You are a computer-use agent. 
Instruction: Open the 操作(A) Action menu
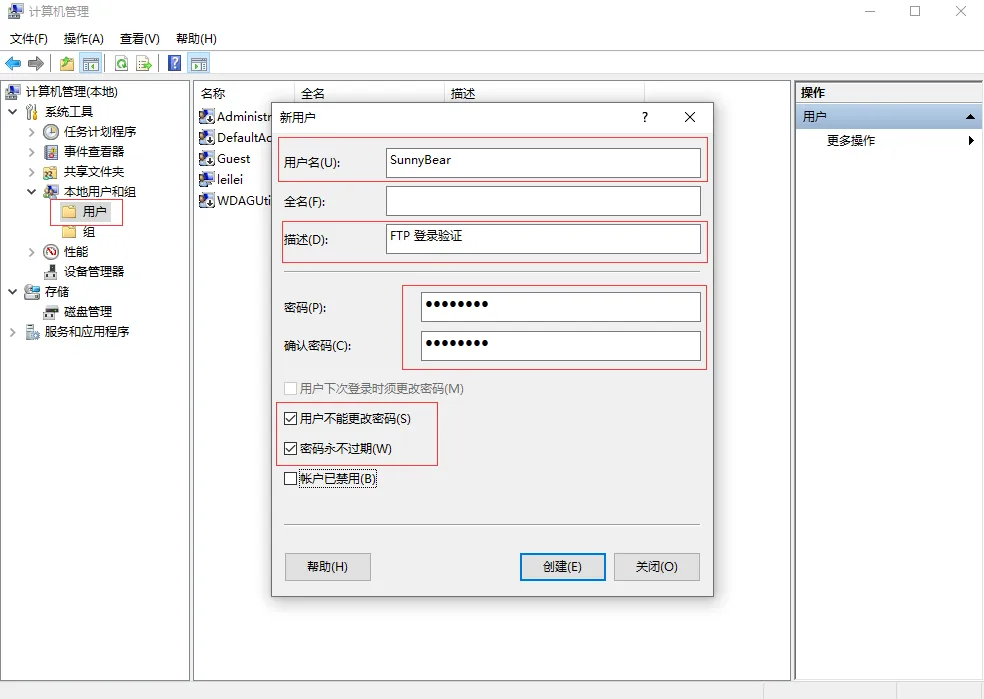pyautogui.click(x=83, y=39)
